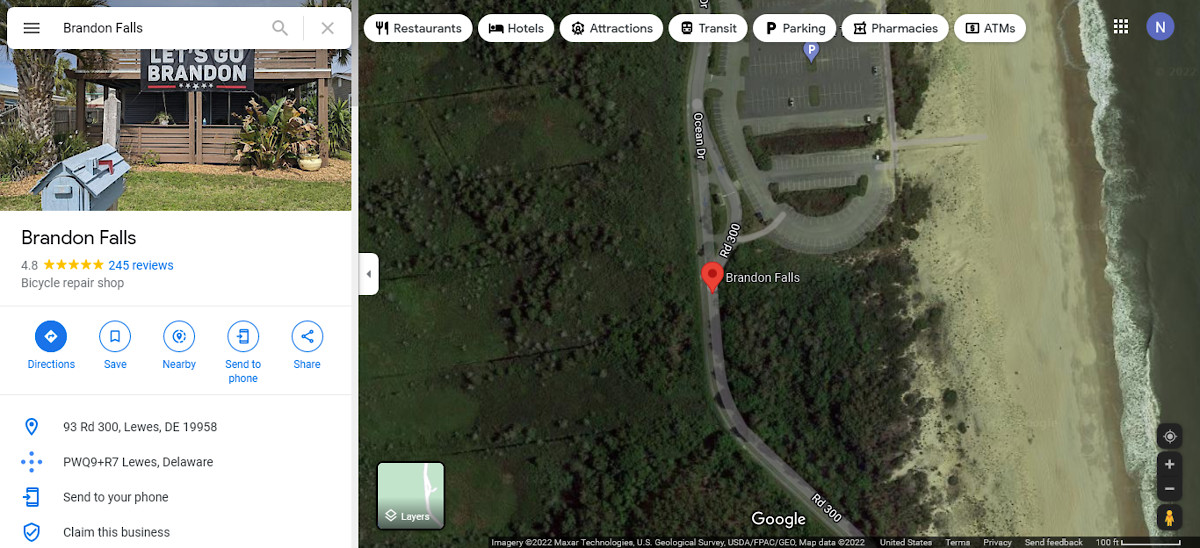Open the hamburger main menu
This screenshot has width=1200, height=548.
[x=31, y=28]
